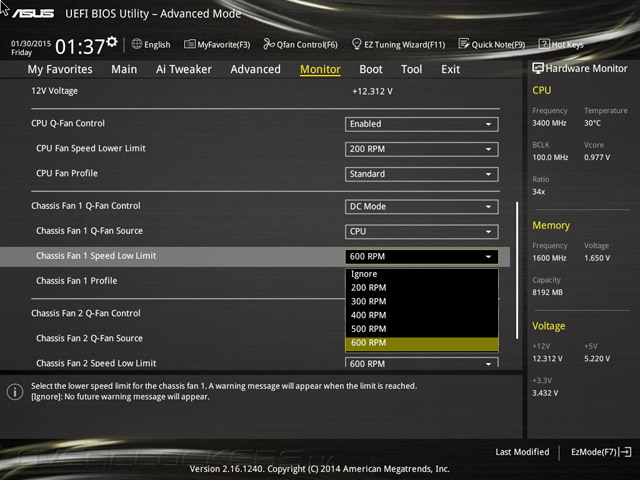Open the CPU Fan Profile dropdown

[x=422, y=174]
